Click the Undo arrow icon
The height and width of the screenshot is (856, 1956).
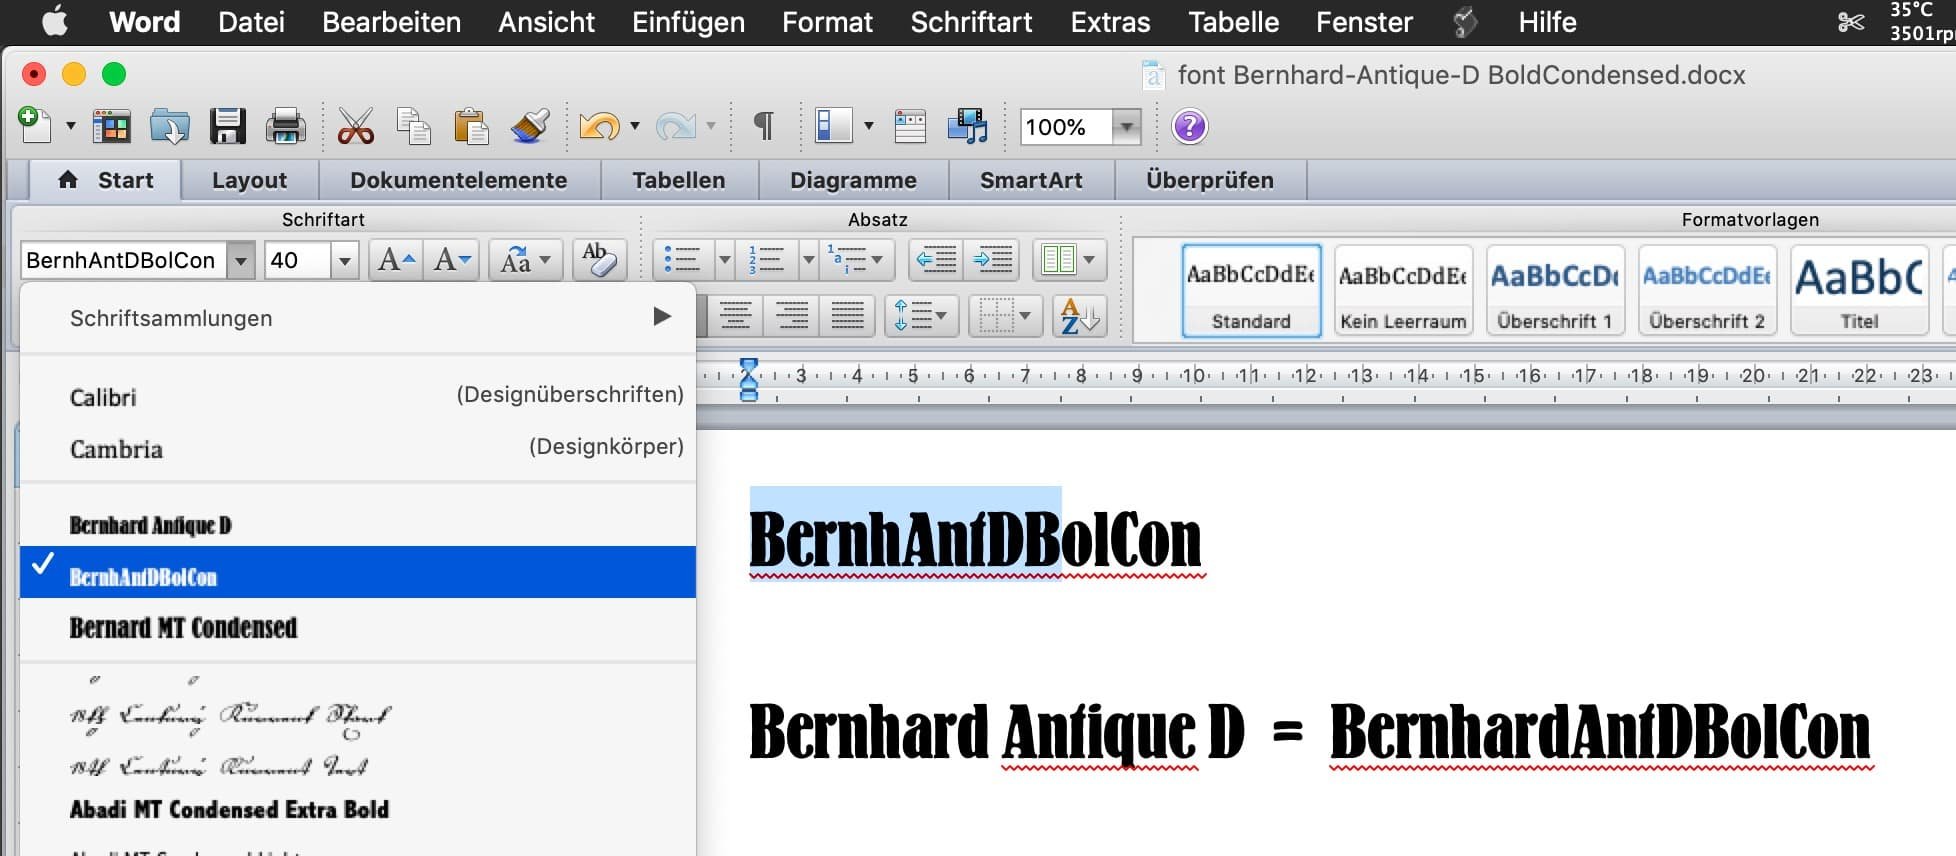click(x=599, y=127)
